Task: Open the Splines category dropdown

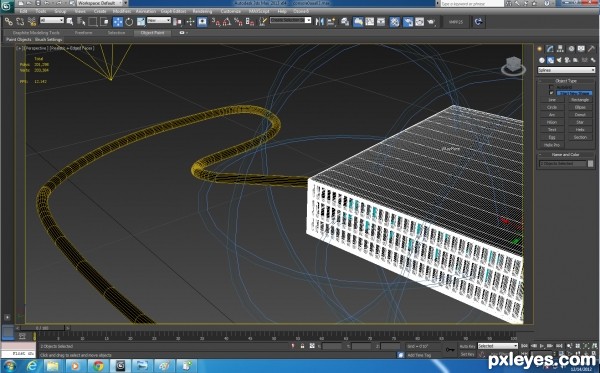Action: click(x=566, y=70)
